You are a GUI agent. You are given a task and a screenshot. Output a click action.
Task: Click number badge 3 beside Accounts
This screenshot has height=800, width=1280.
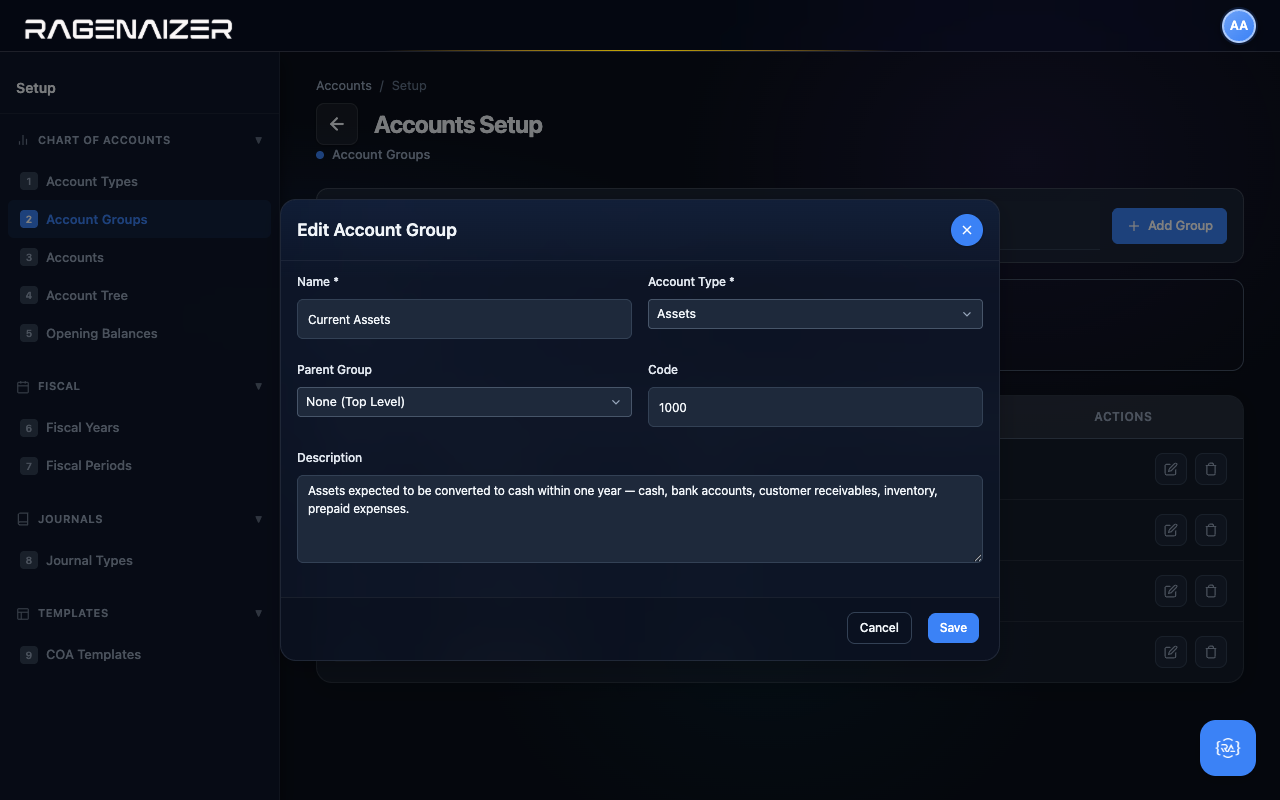tap(29, 257)
